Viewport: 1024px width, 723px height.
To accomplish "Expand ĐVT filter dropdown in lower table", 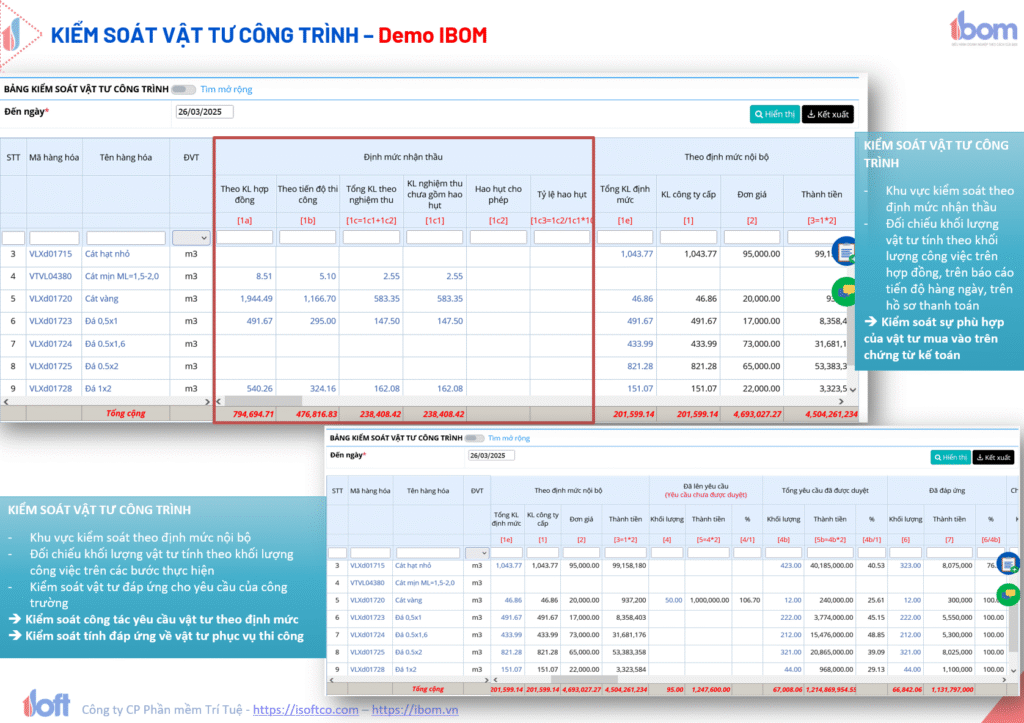I will [477, 553].
